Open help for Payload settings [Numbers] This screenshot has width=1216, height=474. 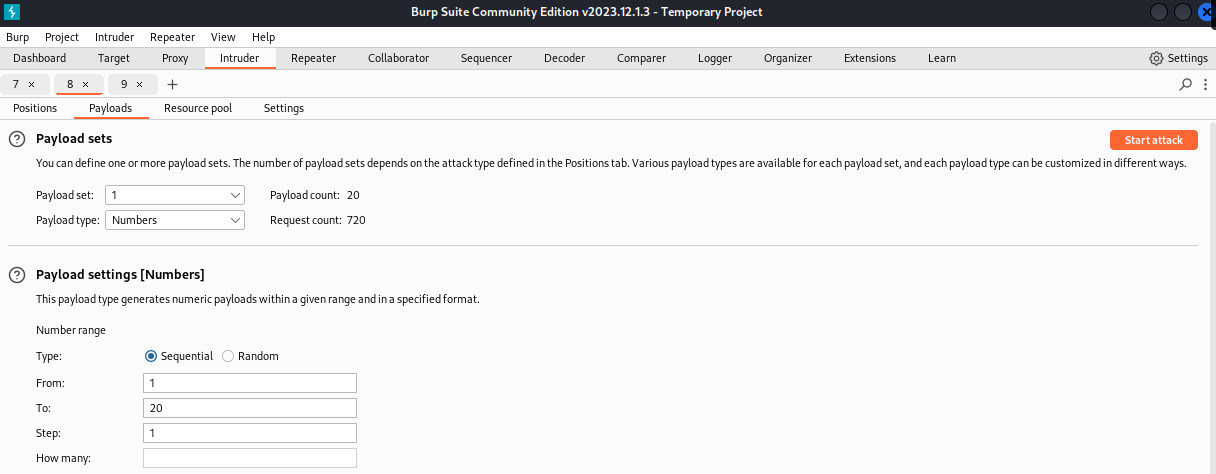click(17, 274)
